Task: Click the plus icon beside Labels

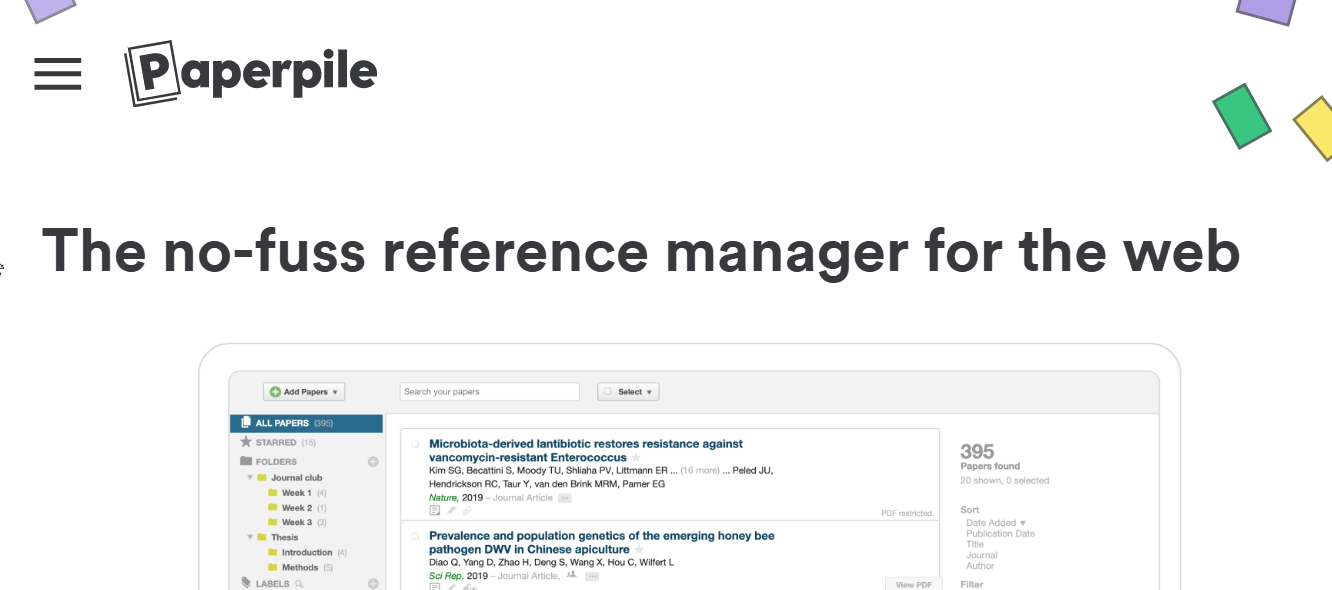Action: click(373, 584)
